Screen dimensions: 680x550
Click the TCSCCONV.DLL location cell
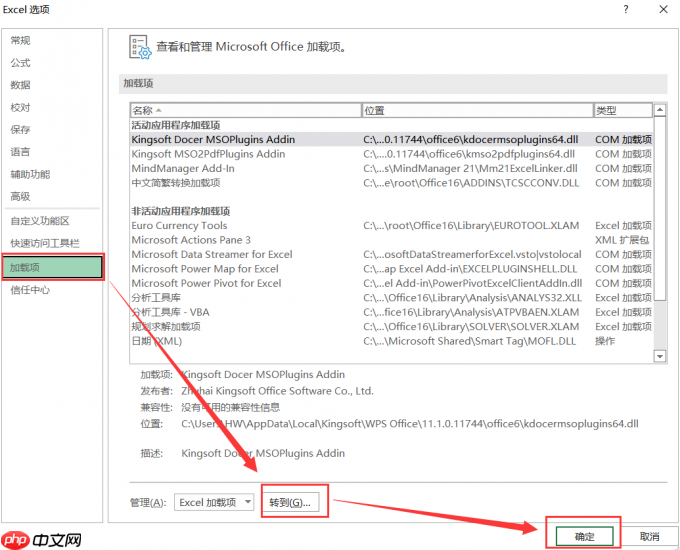tap(471, 183)
